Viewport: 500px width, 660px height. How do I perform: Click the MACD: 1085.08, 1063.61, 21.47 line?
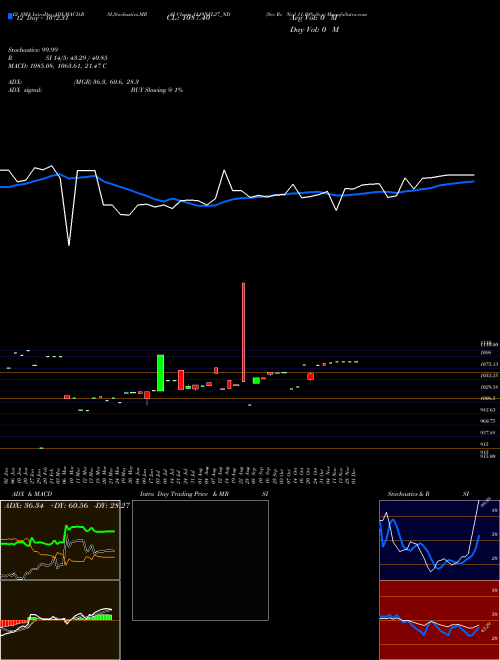point(58,66)
